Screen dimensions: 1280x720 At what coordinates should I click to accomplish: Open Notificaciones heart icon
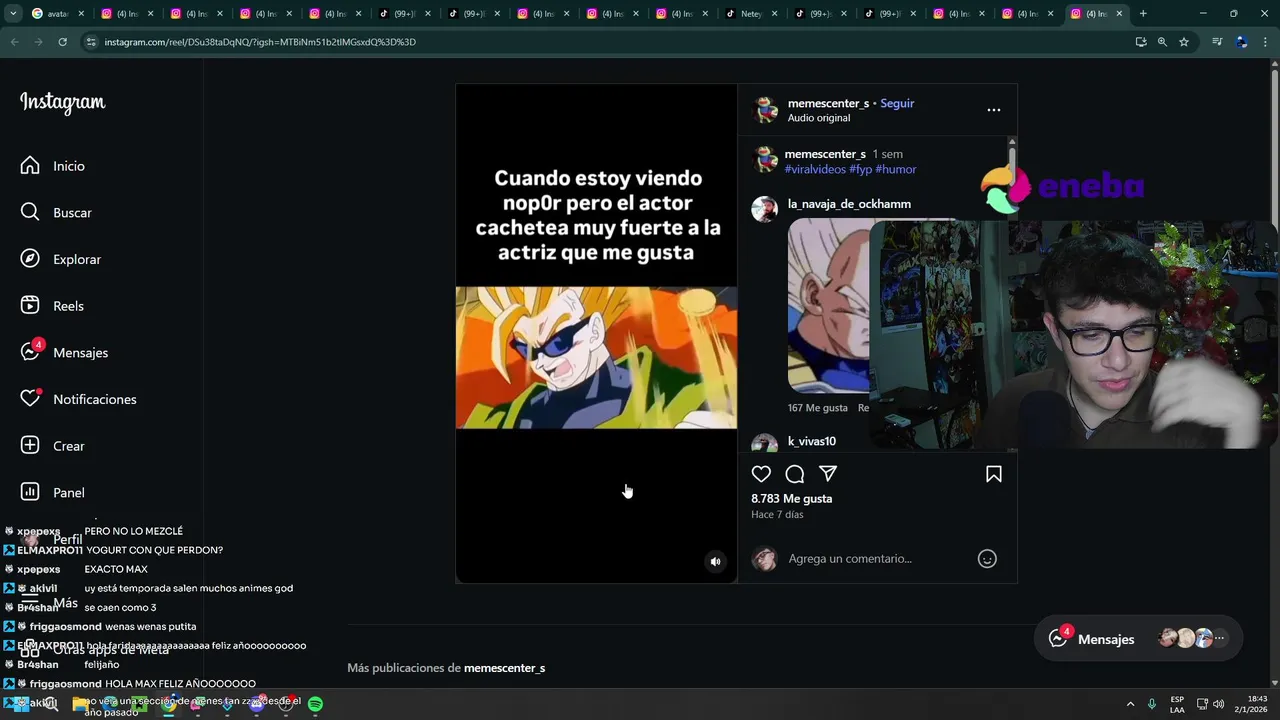coord(30,399)
